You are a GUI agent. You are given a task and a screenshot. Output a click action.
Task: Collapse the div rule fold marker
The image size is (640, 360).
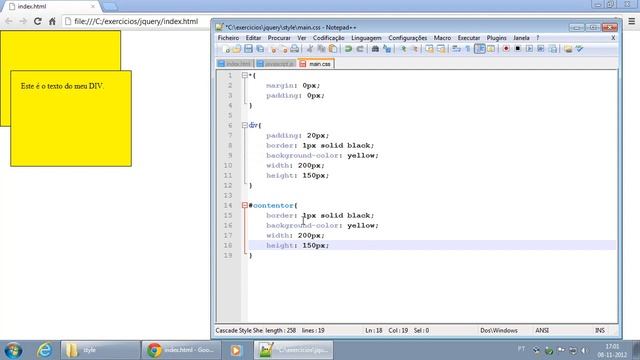[x=244, y=125]
